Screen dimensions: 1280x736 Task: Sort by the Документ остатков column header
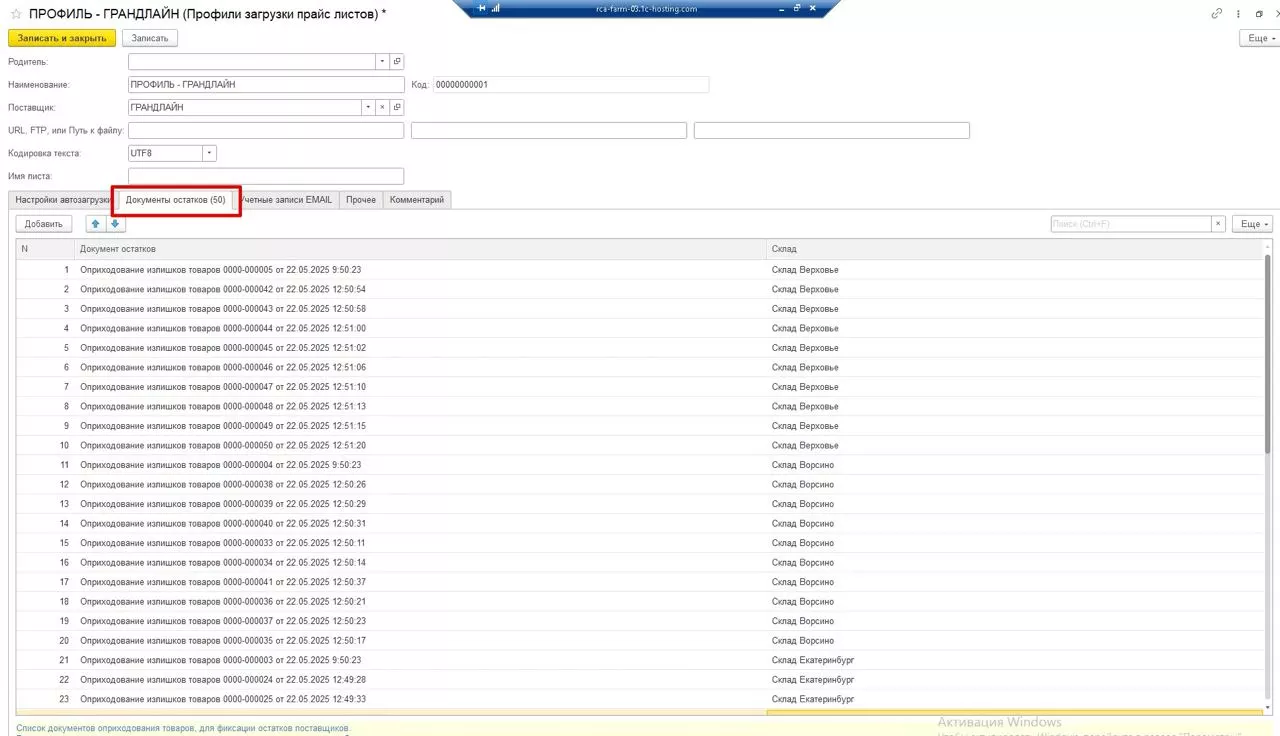[x=421, y=249]
